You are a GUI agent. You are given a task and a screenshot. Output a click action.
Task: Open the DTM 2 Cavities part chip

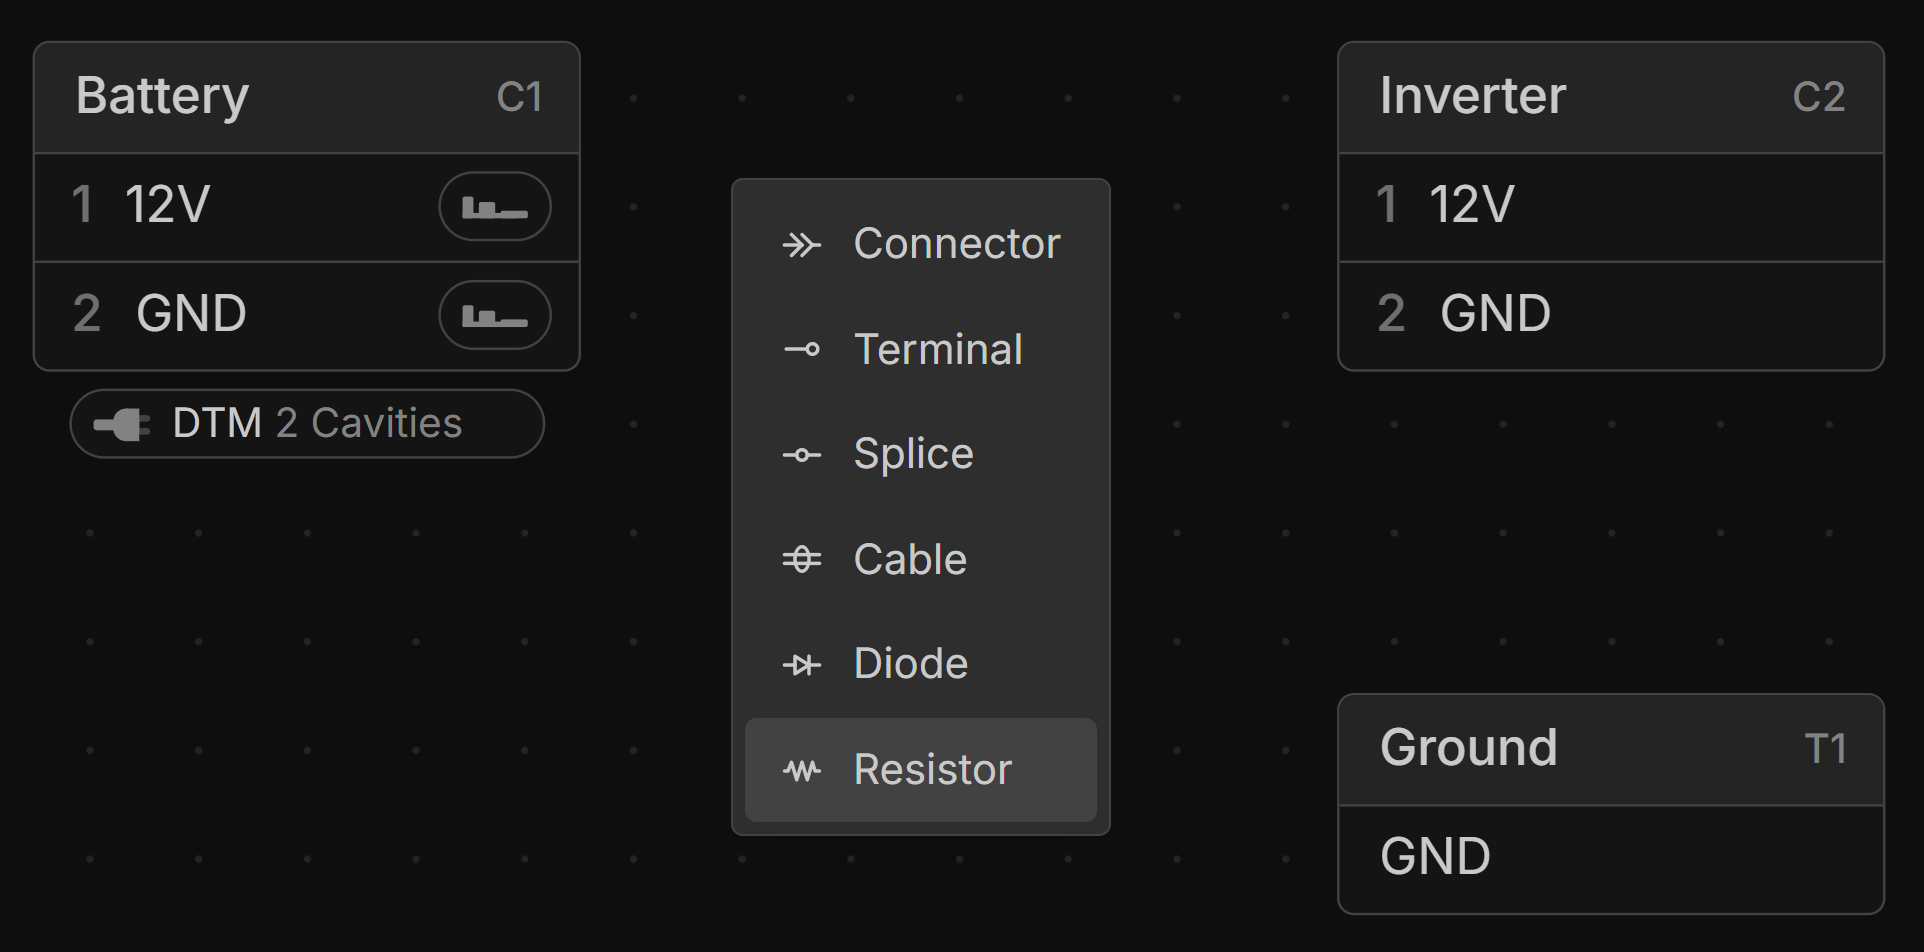316,424
